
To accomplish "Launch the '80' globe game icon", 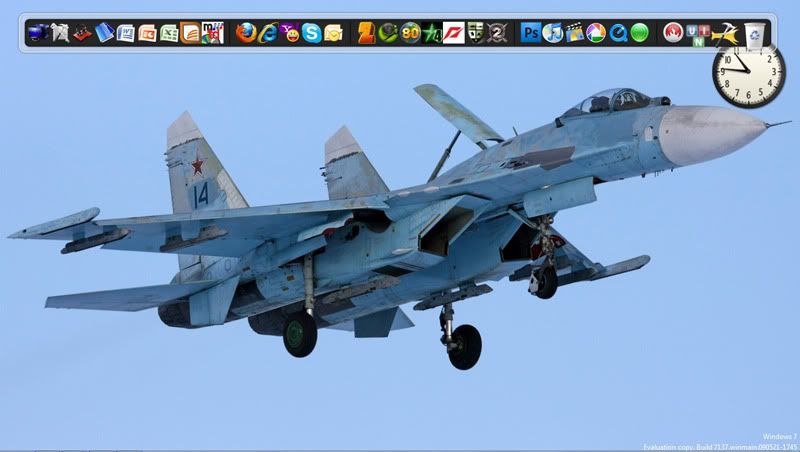I will [x=410, y=33].
